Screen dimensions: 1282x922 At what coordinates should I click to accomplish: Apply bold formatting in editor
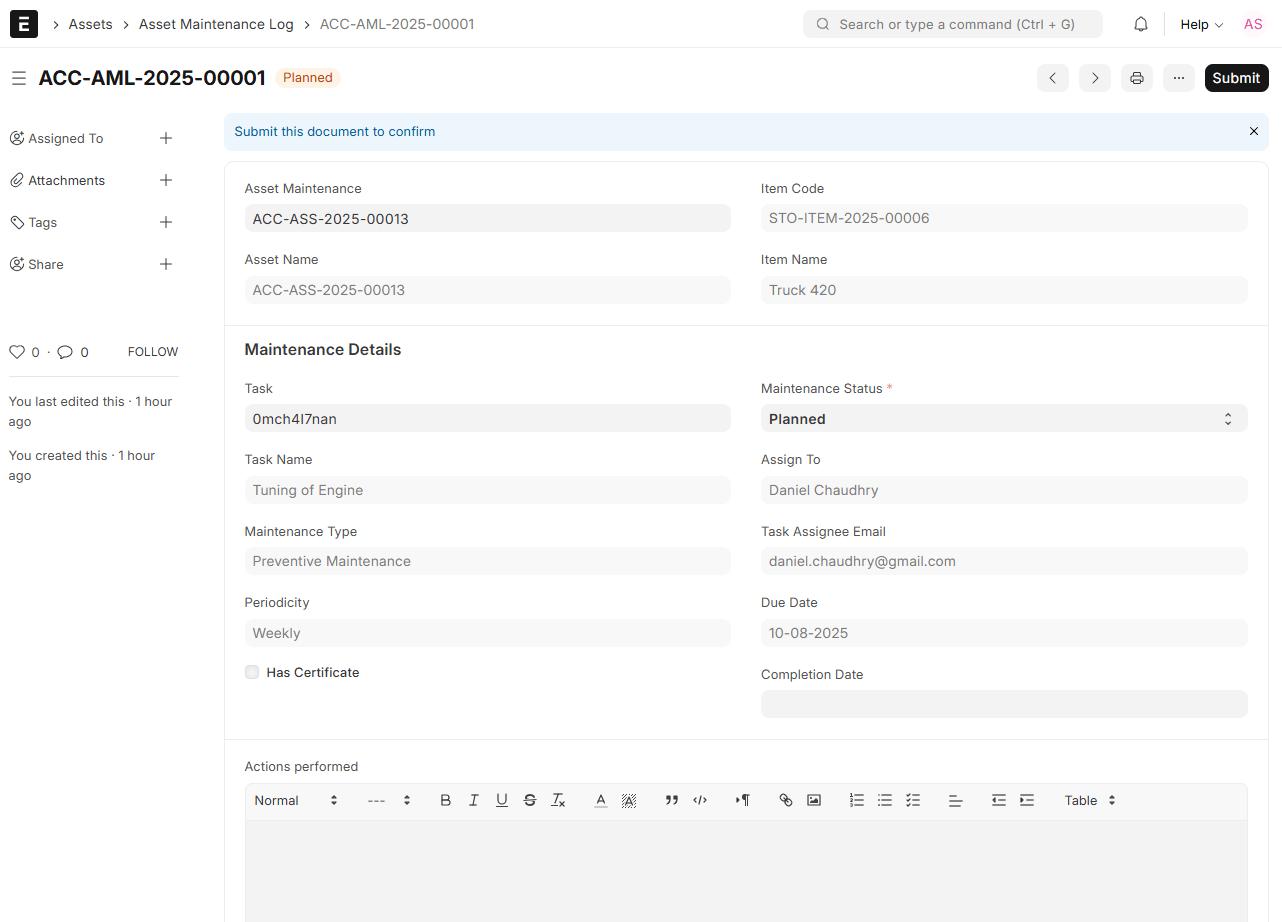point(446,800)
